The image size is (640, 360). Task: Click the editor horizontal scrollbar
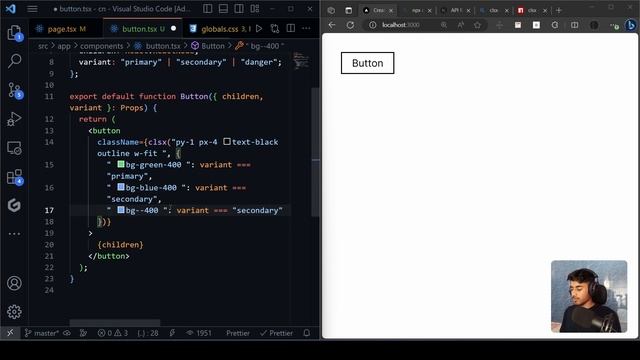115,322
